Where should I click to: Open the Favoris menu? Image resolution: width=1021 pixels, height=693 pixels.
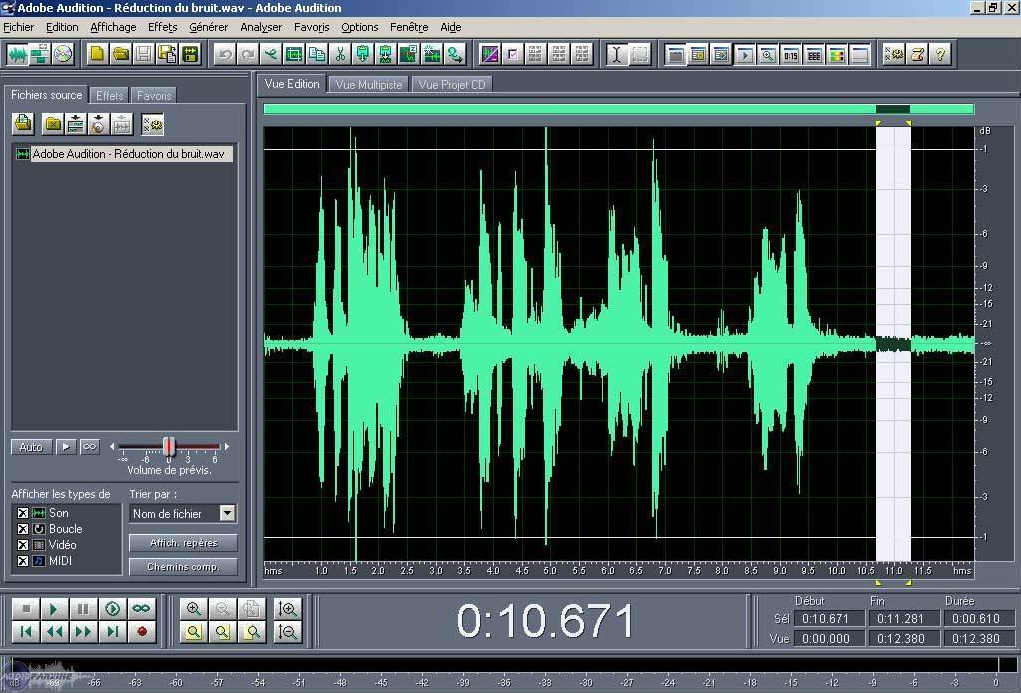tap(311, 27)
